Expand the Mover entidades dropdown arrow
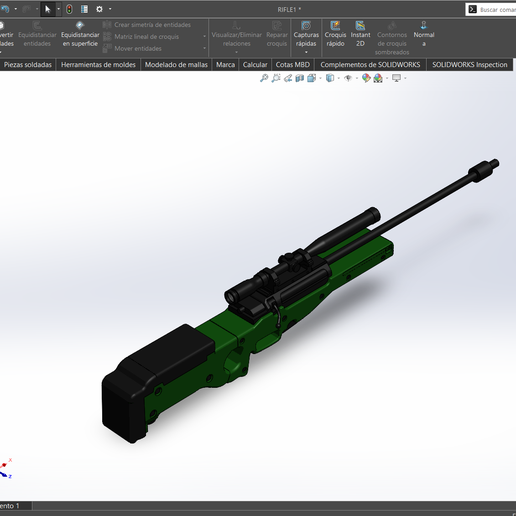The width and height of the screenshot is (516, 516). (x=205, y=49)
